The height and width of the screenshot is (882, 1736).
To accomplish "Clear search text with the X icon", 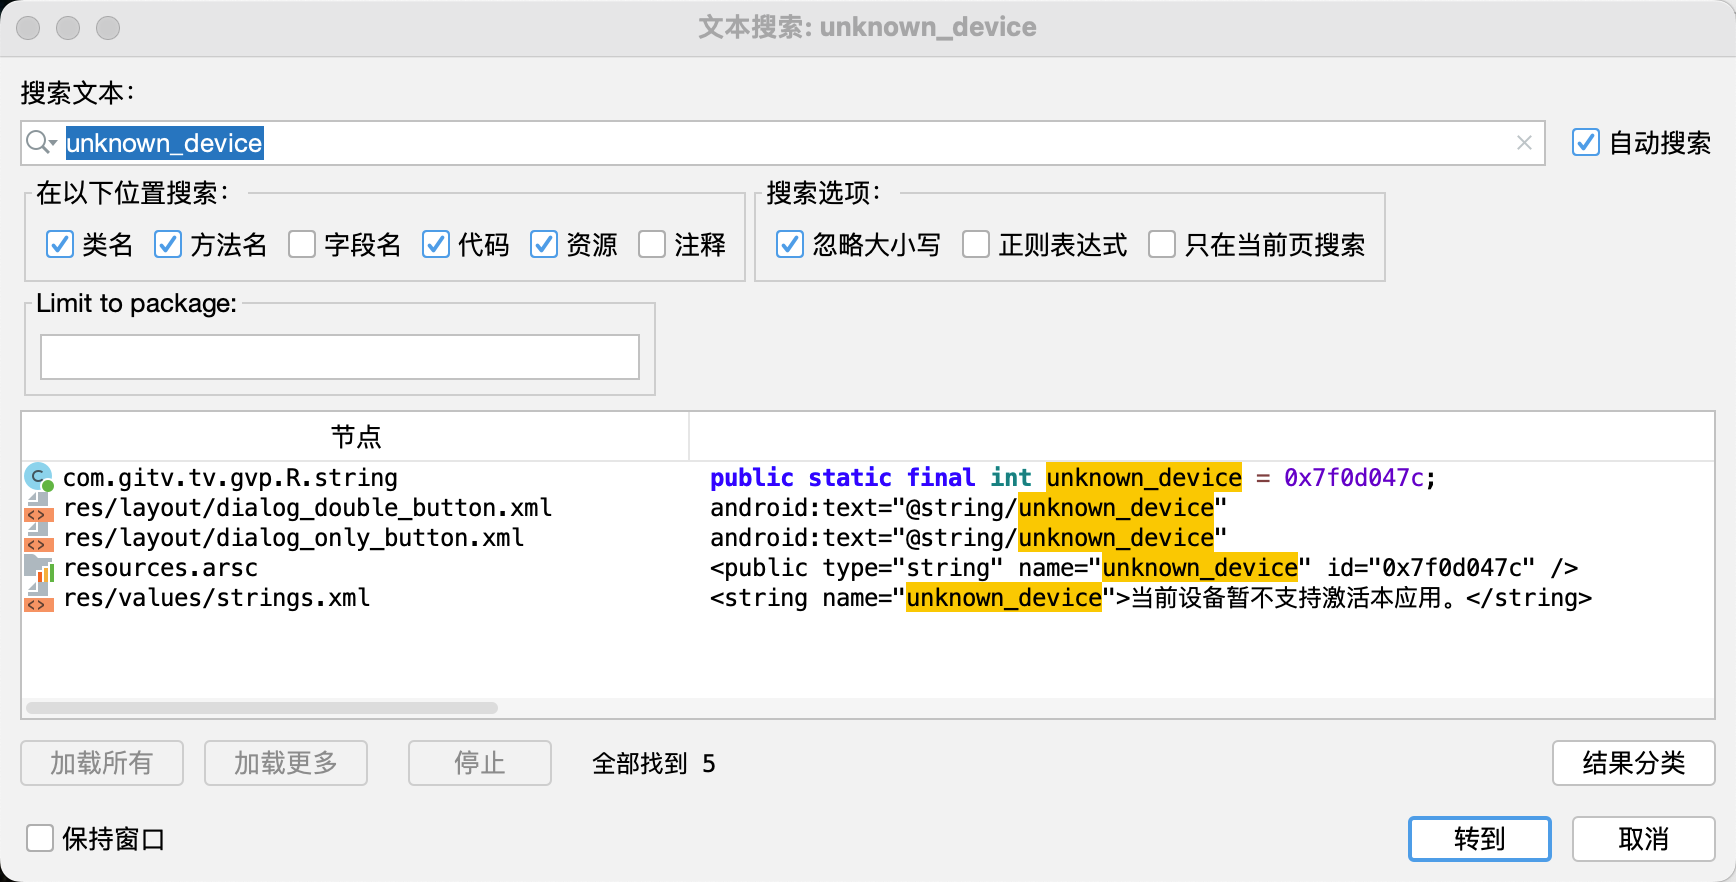I will [1523, 143].
